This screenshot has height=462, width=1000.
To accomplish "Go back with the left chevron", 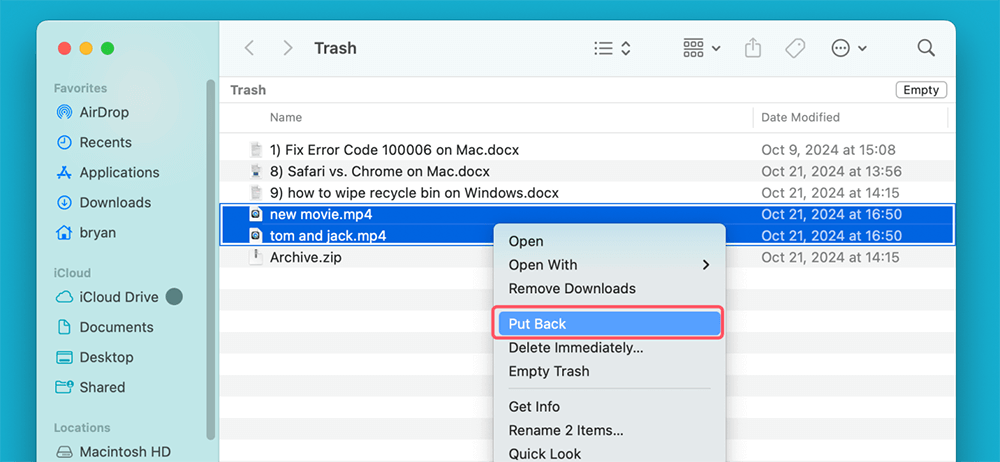I will point(249,48).
